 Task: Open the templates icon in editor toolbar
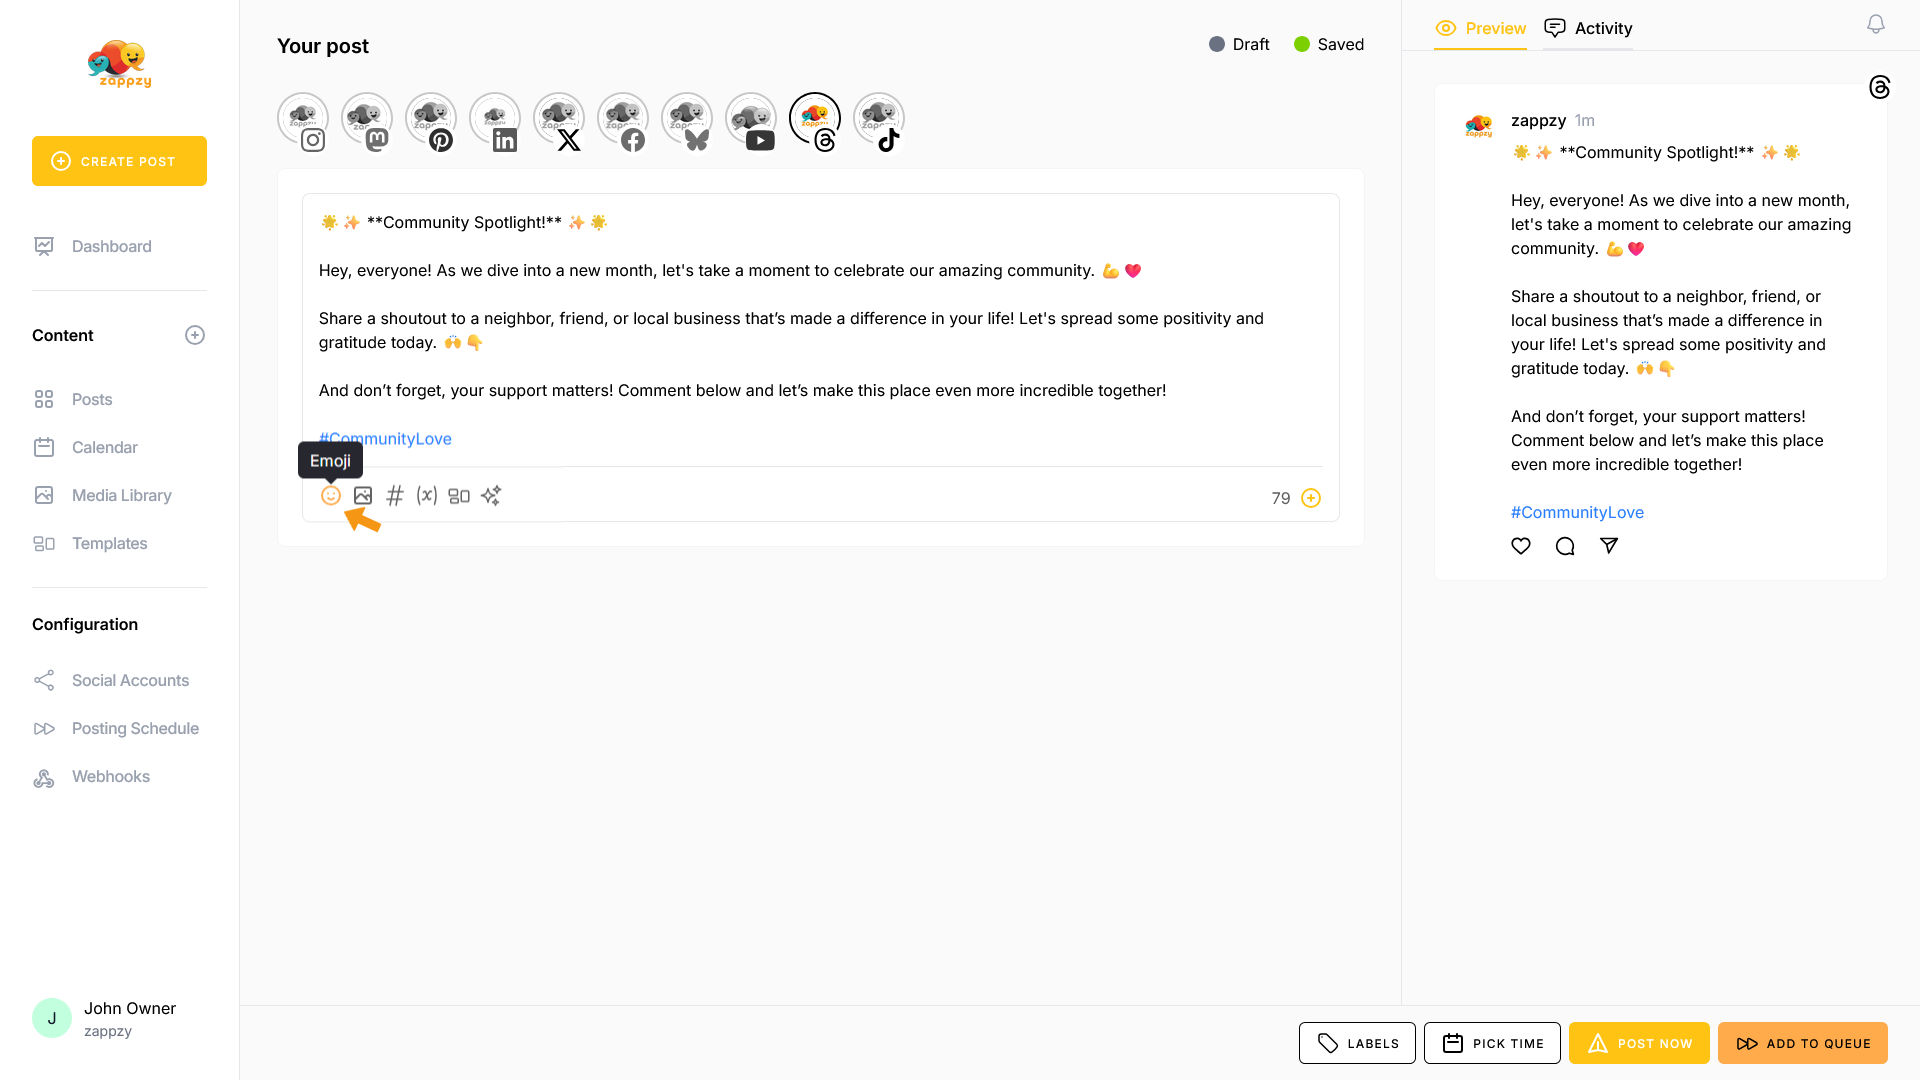pos(459,496)
